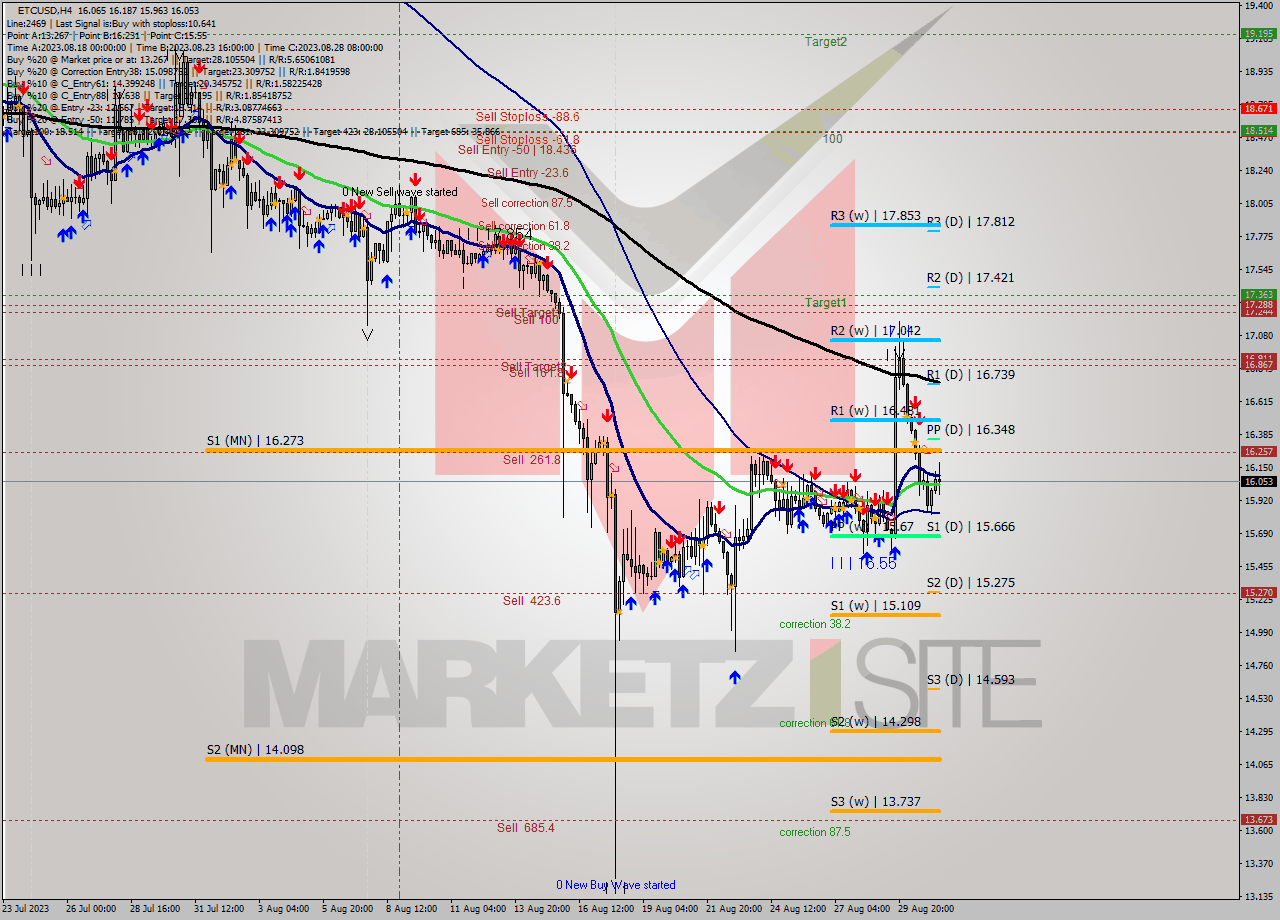The height and width of the screenshot is (920, 1280).
Task: Select the Sell correction 87.5 label
Action: (x=526, y=203)
